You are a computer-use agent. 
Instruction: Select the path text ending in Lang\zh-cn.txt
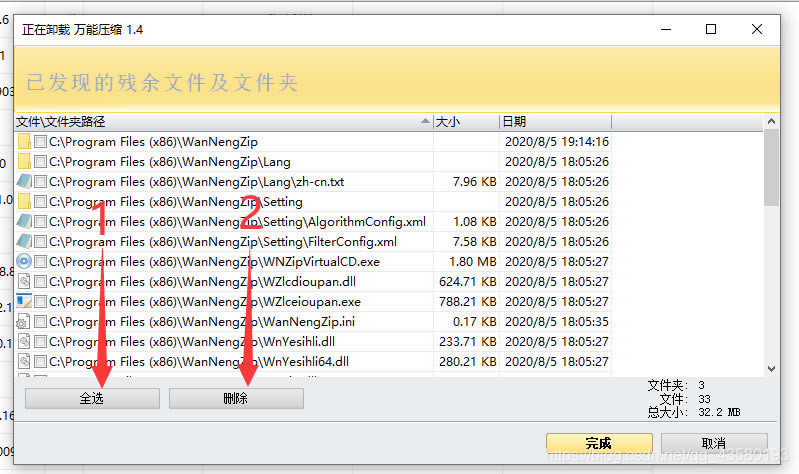coord(197,182)
